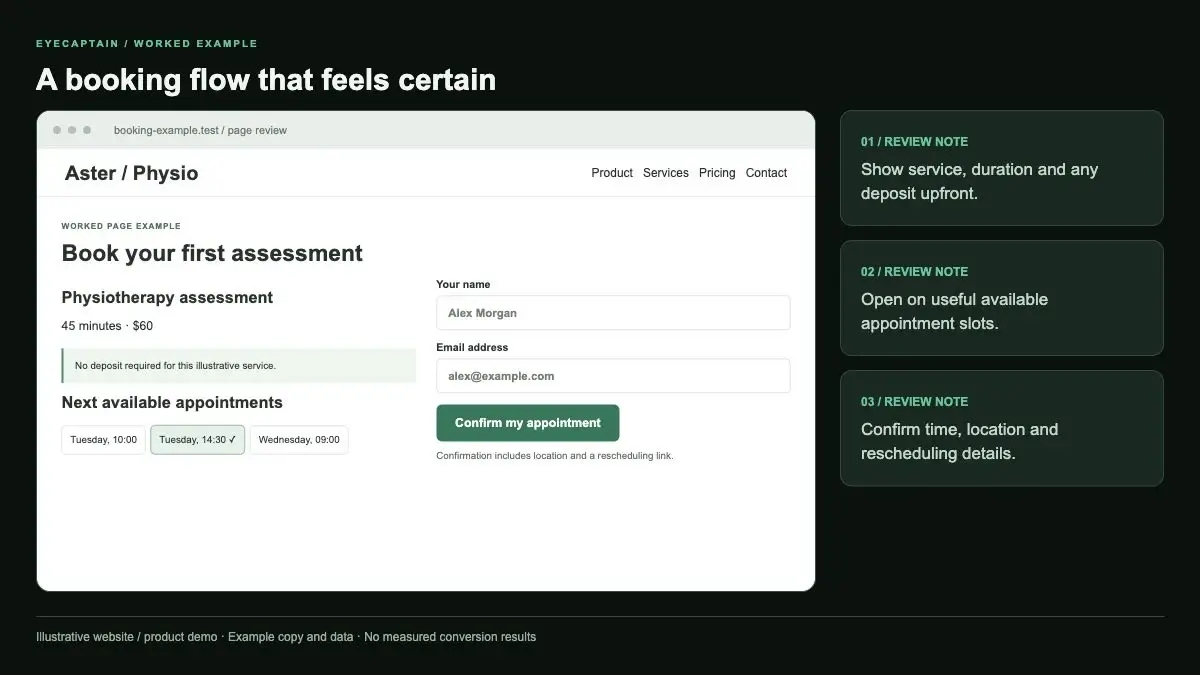
Task: Click the third gray browser window dot
Action: tap(87, 130)
